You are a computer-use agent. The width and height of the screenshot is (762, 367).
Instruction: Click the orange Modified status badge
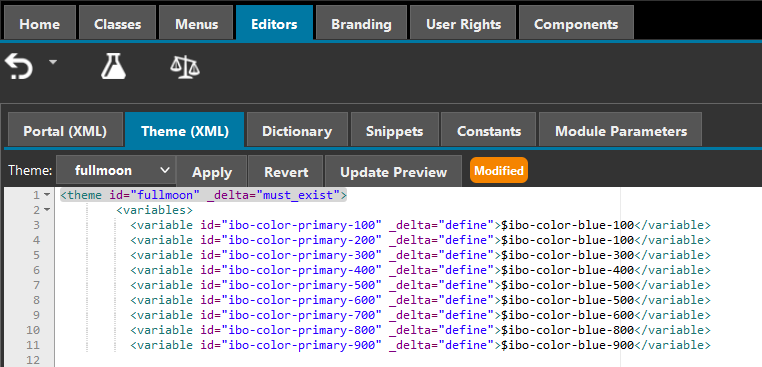499,170
